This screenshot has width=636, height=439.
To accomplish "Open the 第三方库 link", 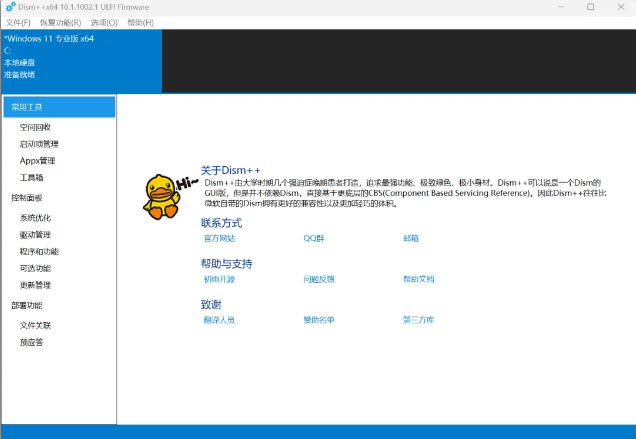I will [418, 320].
